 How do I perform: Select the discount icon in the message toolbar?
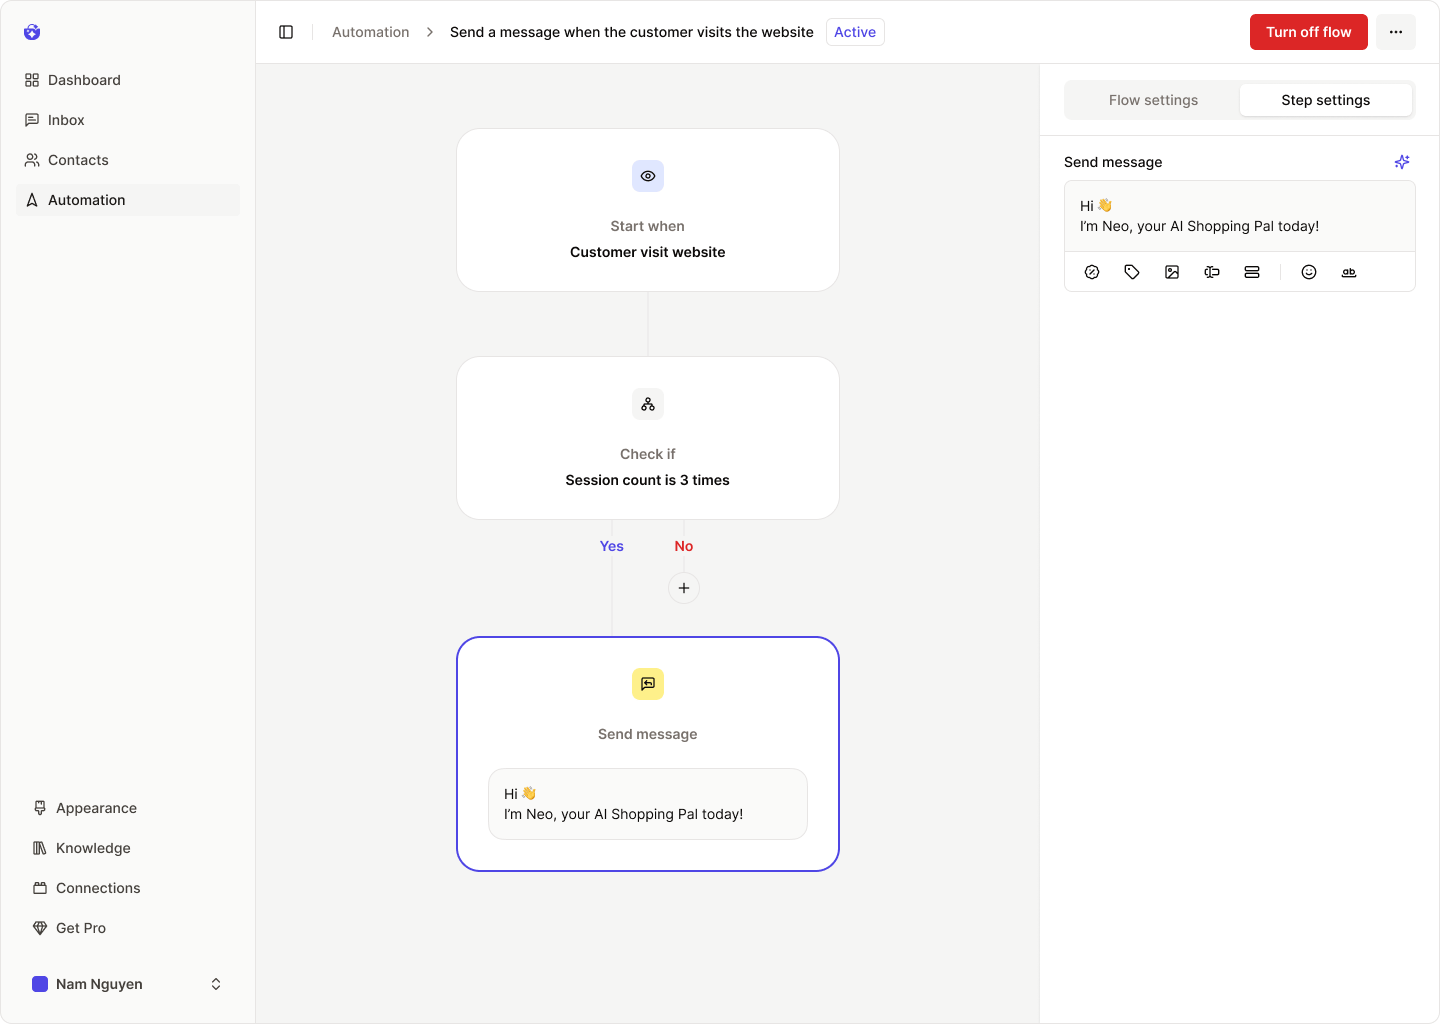1092,271
